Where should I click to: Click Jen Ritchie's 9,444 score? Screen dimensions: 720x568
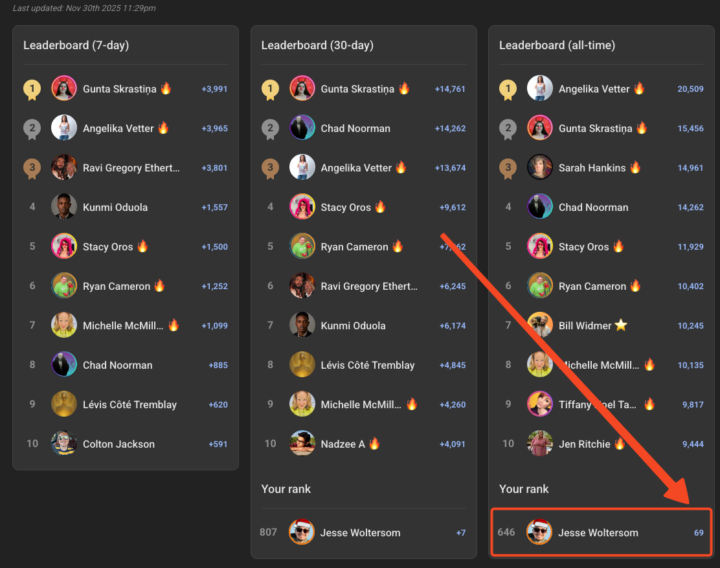[x=692, y=444]
